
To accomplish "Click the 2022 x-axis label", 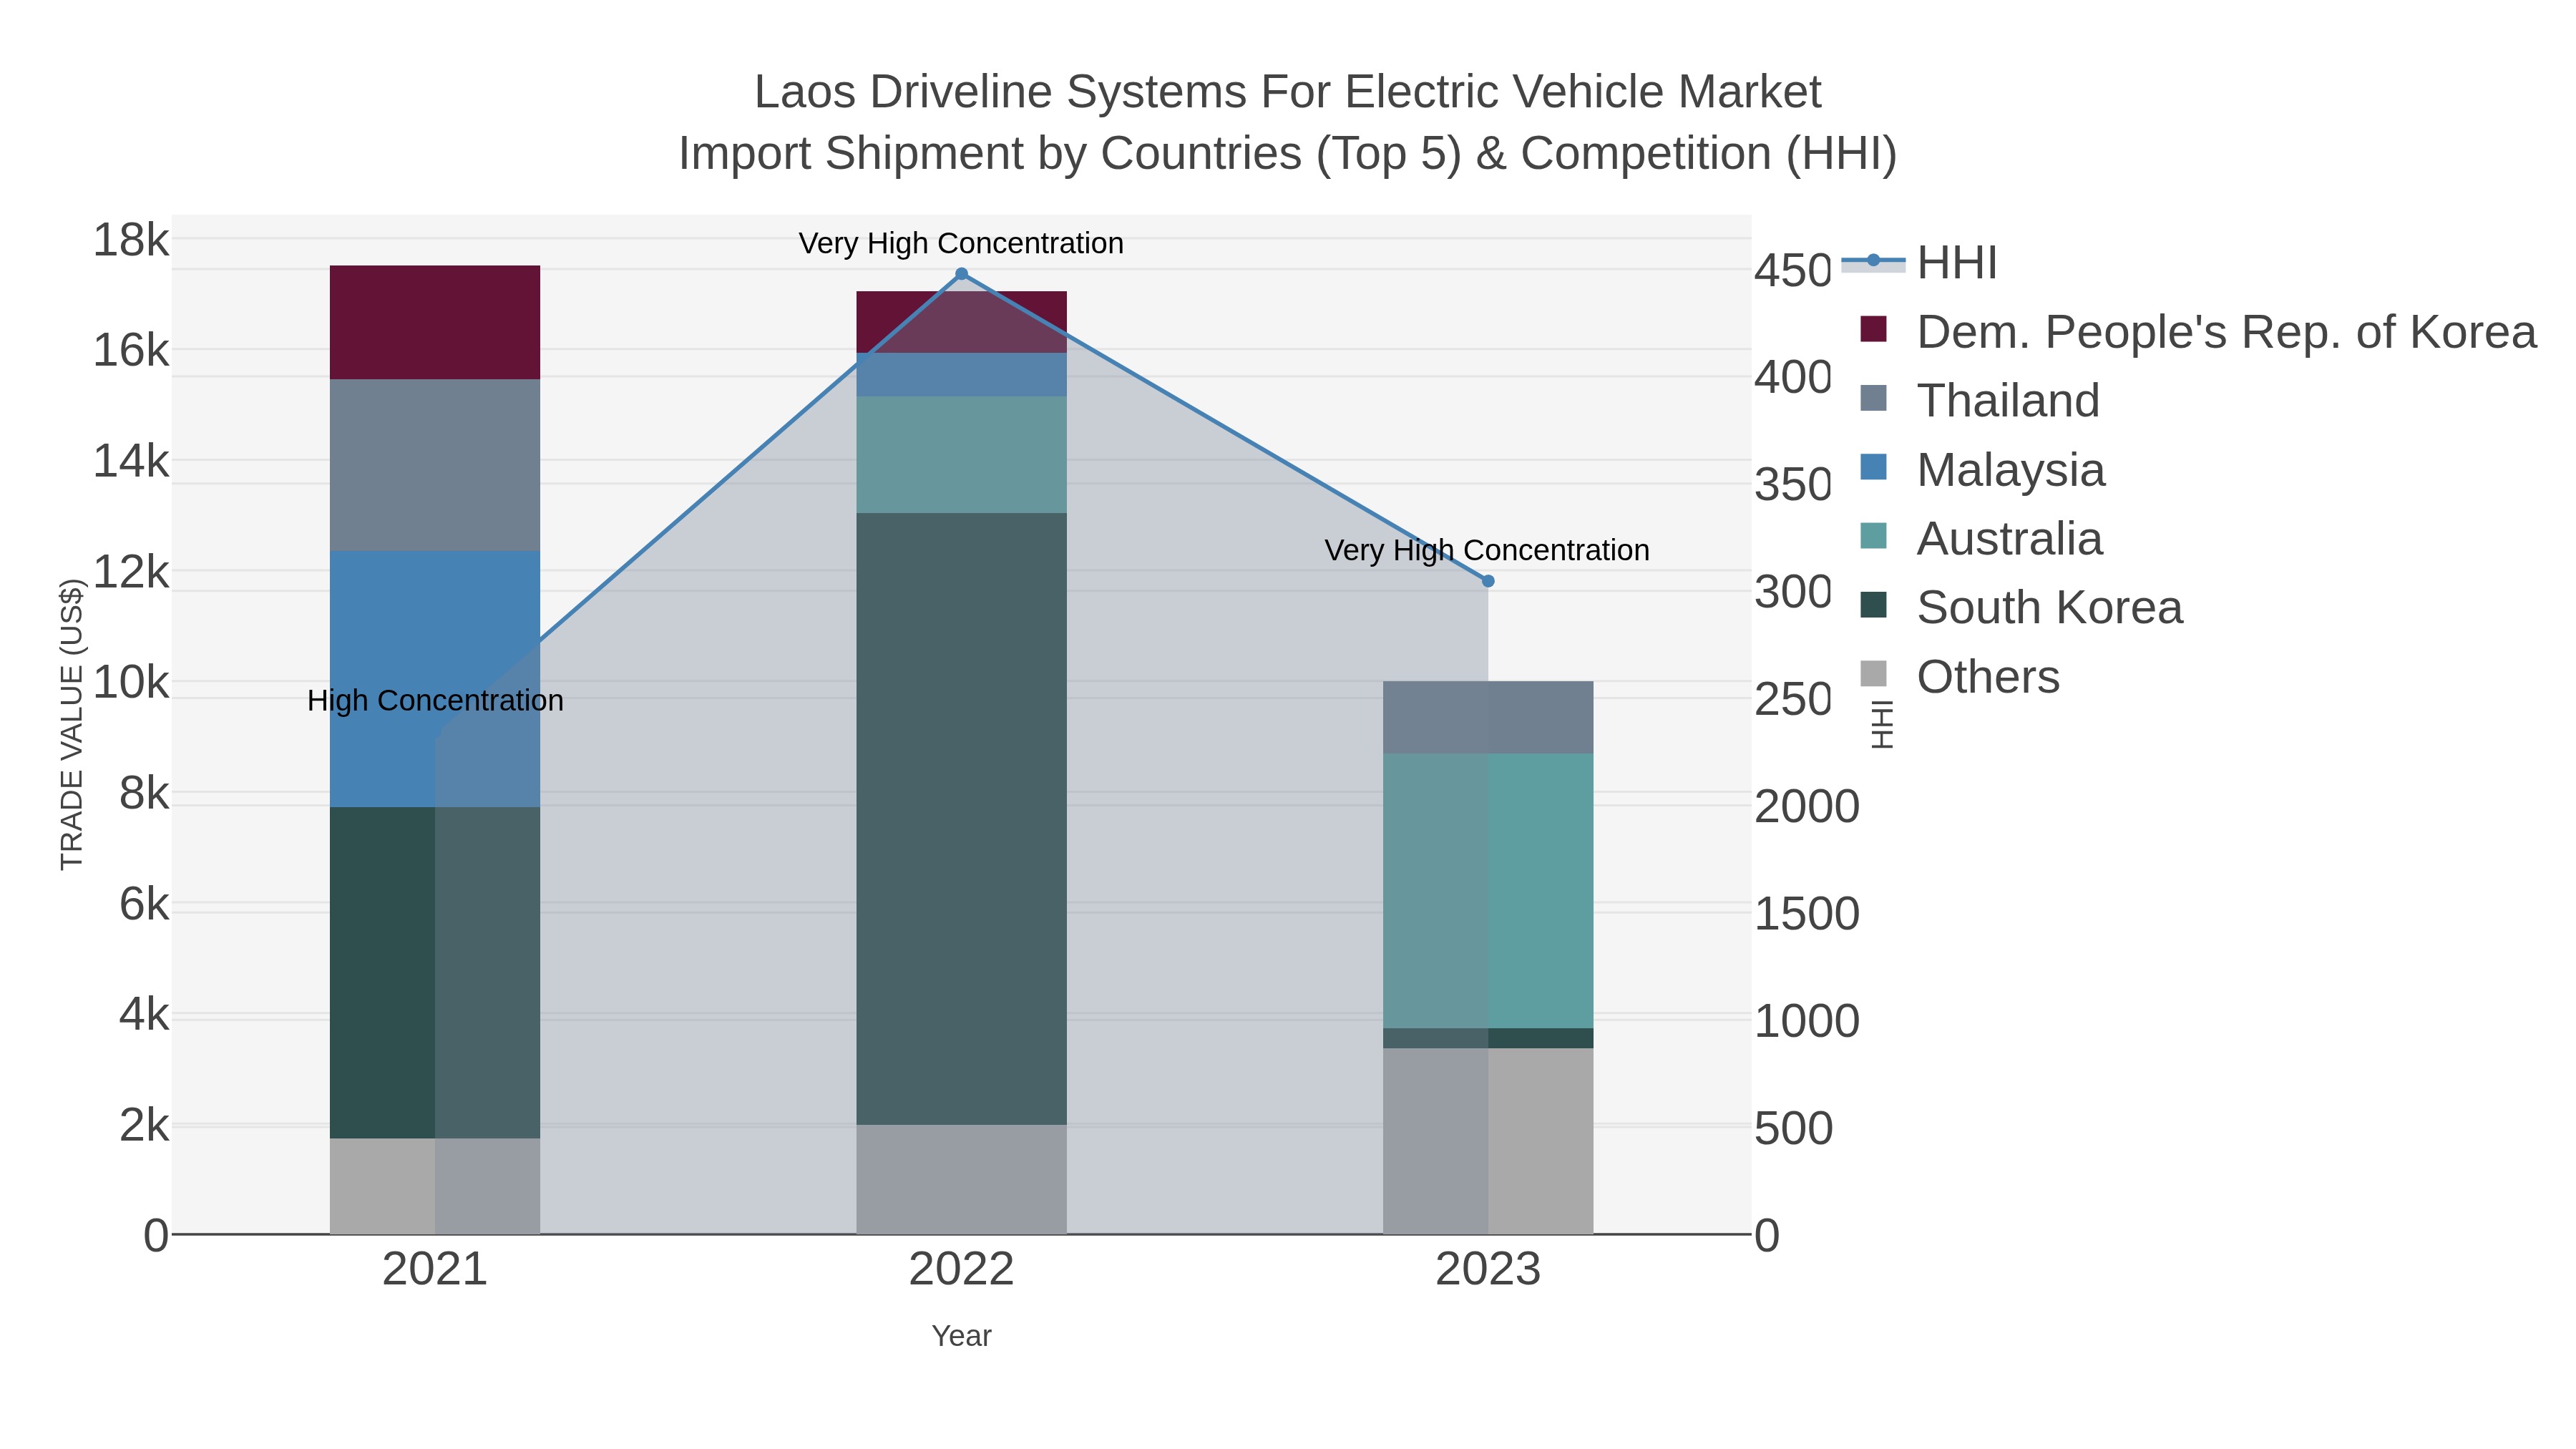I will (x=961, y=1270).
